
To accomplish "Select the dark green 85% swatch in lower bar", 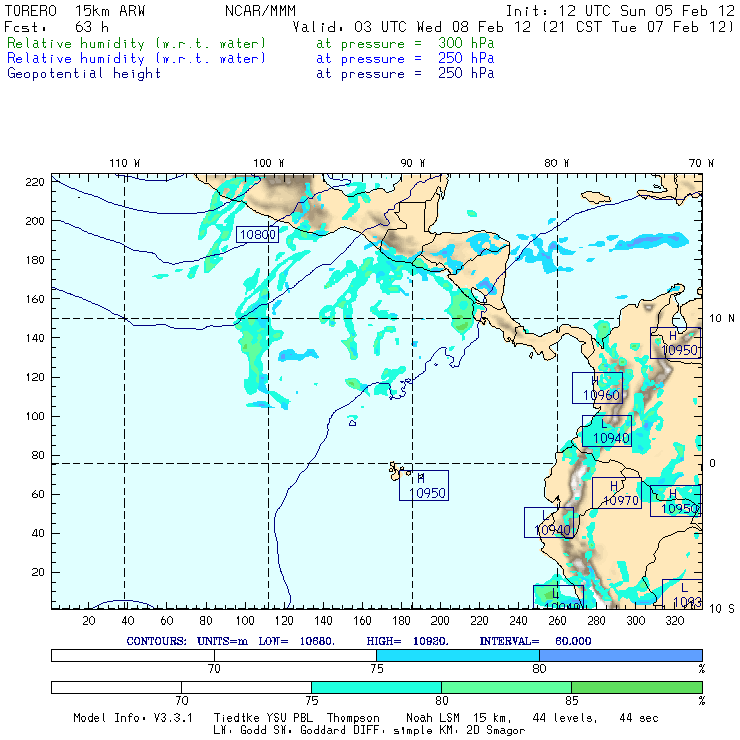I will coord(636,687).
